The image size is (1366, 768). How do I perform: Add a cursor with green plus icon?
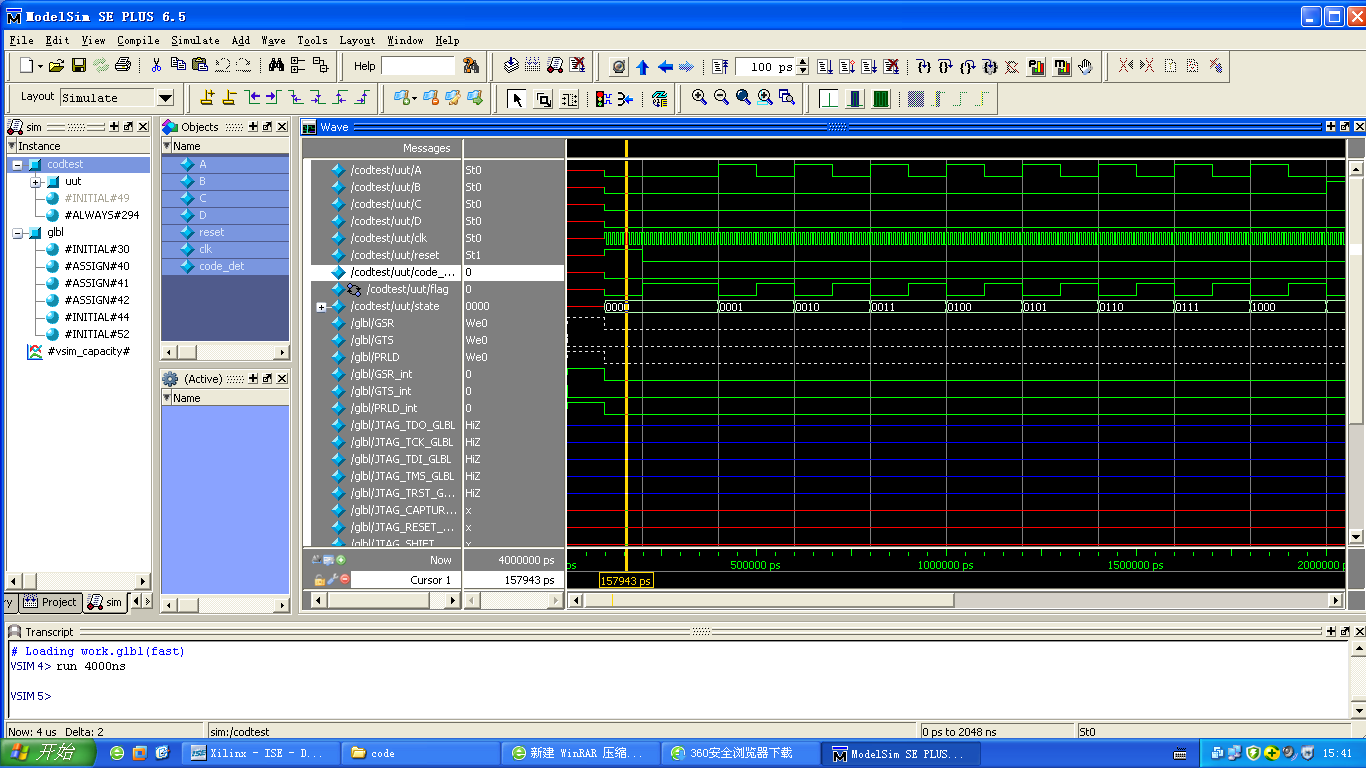click(x=341, y=560)
